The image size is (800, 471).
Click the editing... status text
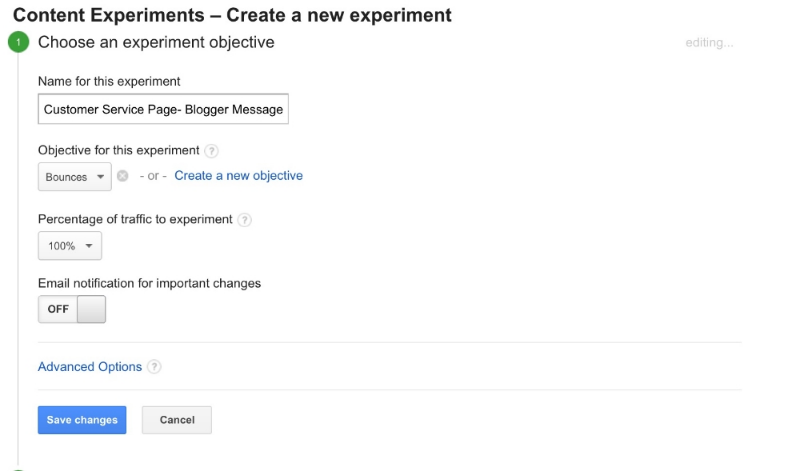click(x=709, y=43)
